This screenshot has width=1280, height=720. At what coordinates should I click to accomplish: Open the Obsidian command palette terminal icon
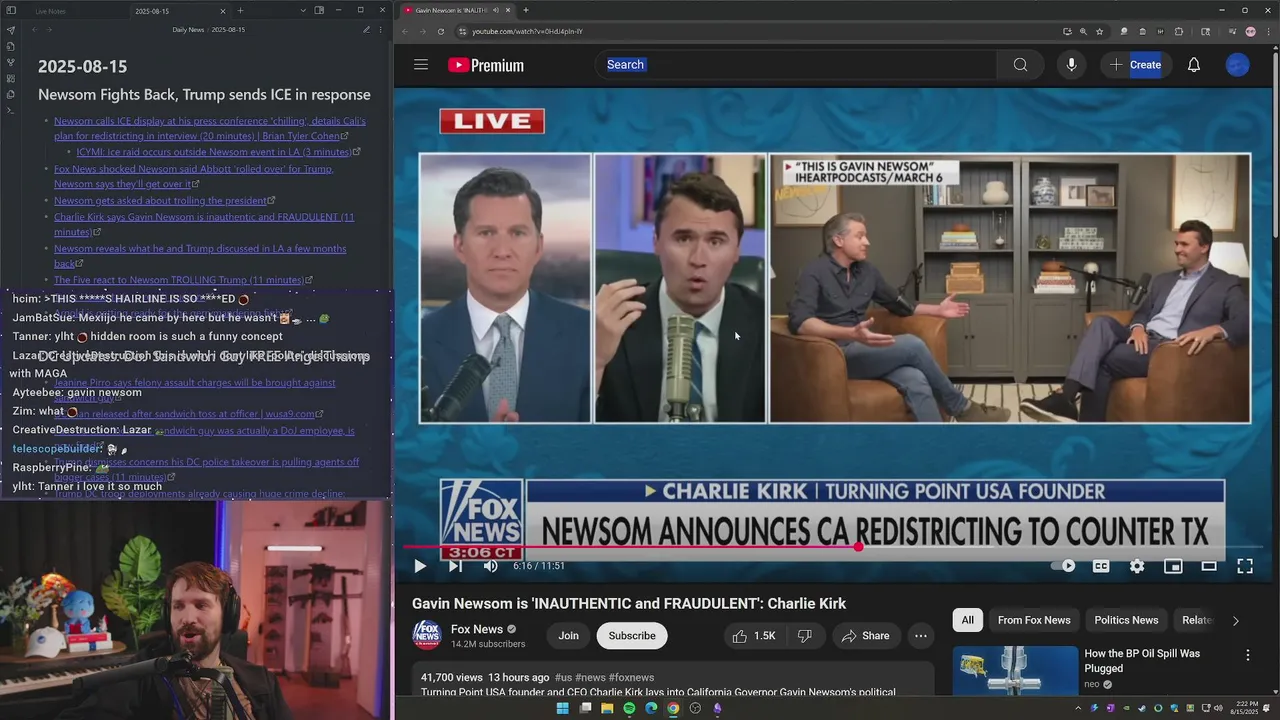pyautogui.click(x=11, y=110)
